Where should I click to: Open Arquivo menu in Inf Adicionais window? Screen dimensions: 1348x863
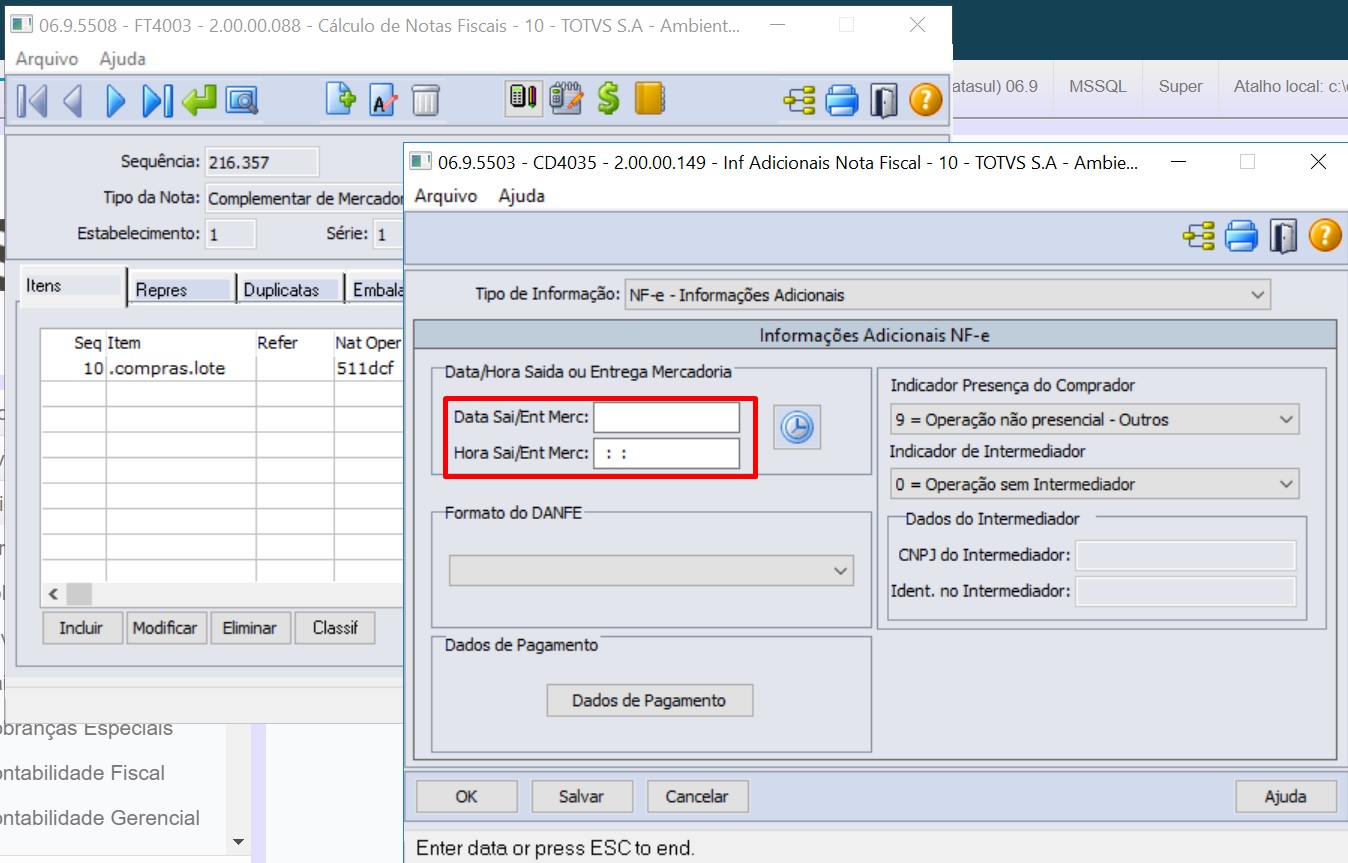(x=445, y=196)
